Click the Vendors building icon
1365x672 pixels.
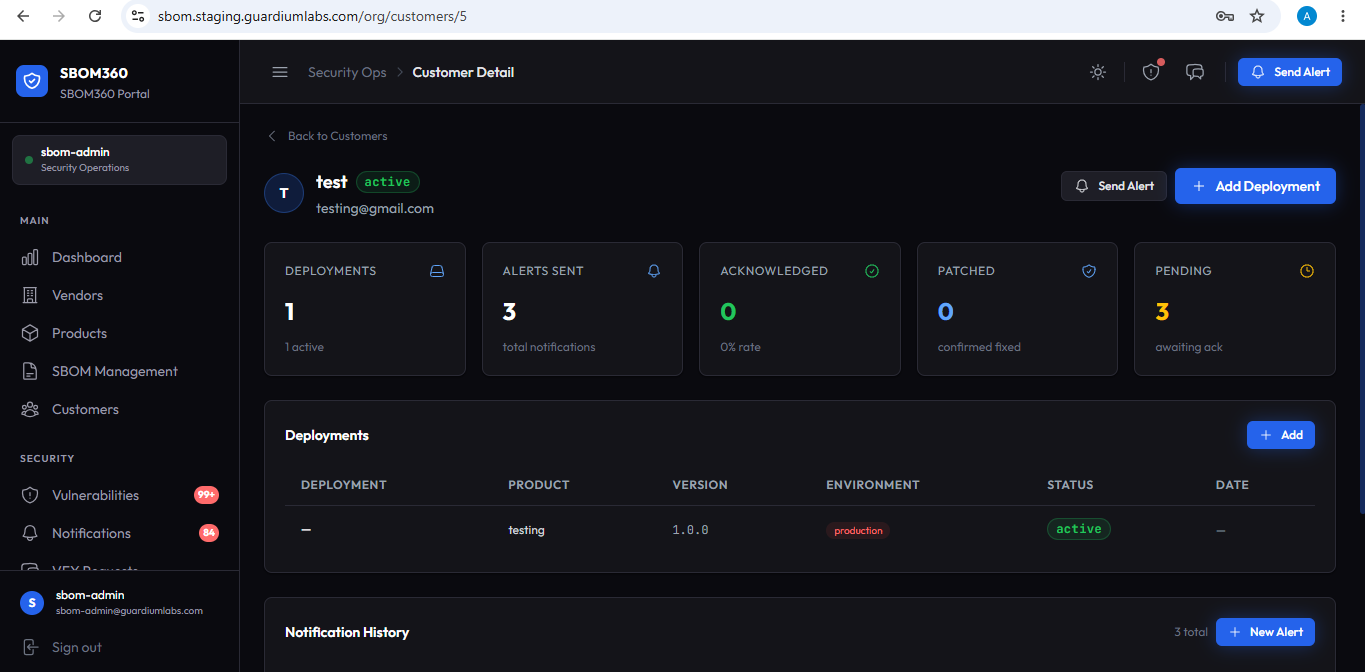pos(30,296)
